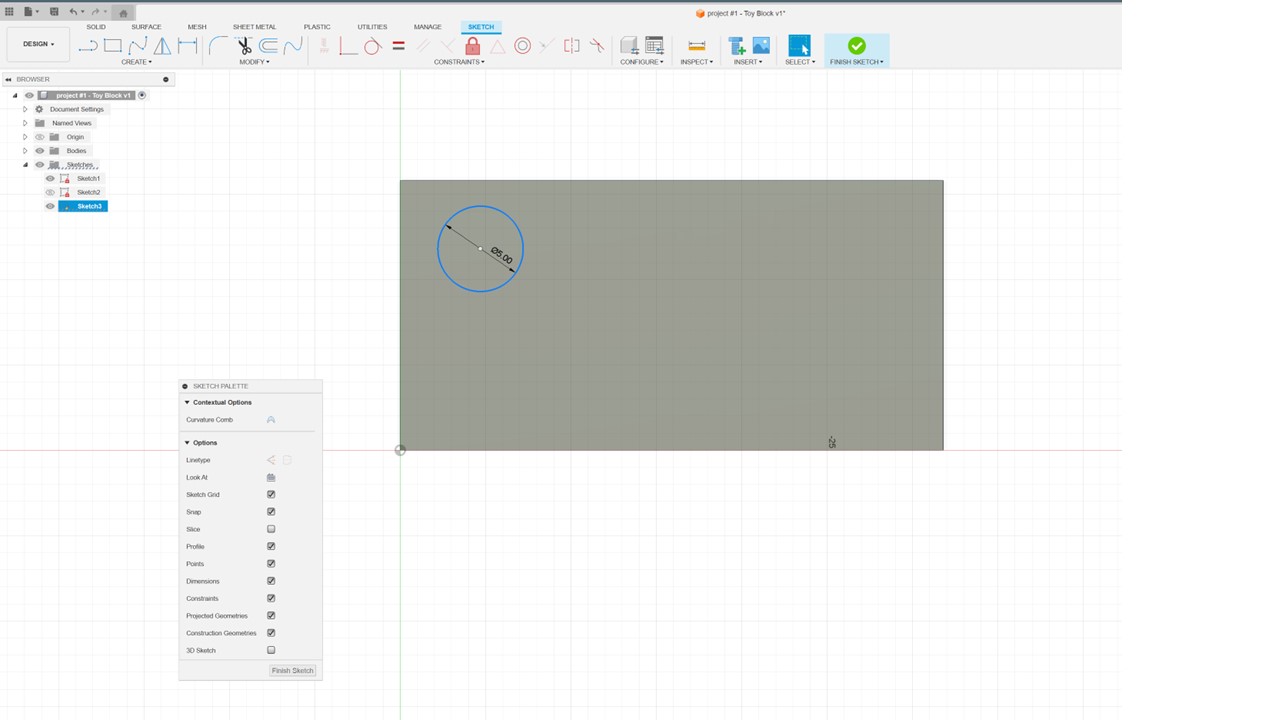Click the Look At icon in Sketch Palette
Image resolution: width=1280 pixels, height=720 pixels.
[x=271, y=477]
